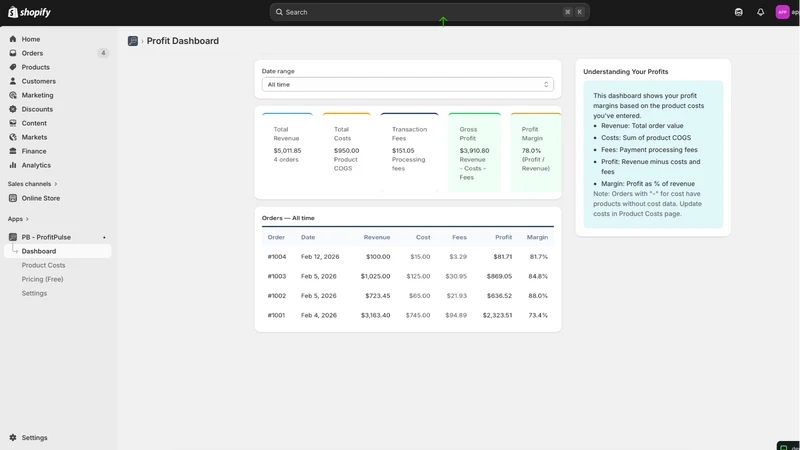Open the Analytics menu item

(36, 165)
